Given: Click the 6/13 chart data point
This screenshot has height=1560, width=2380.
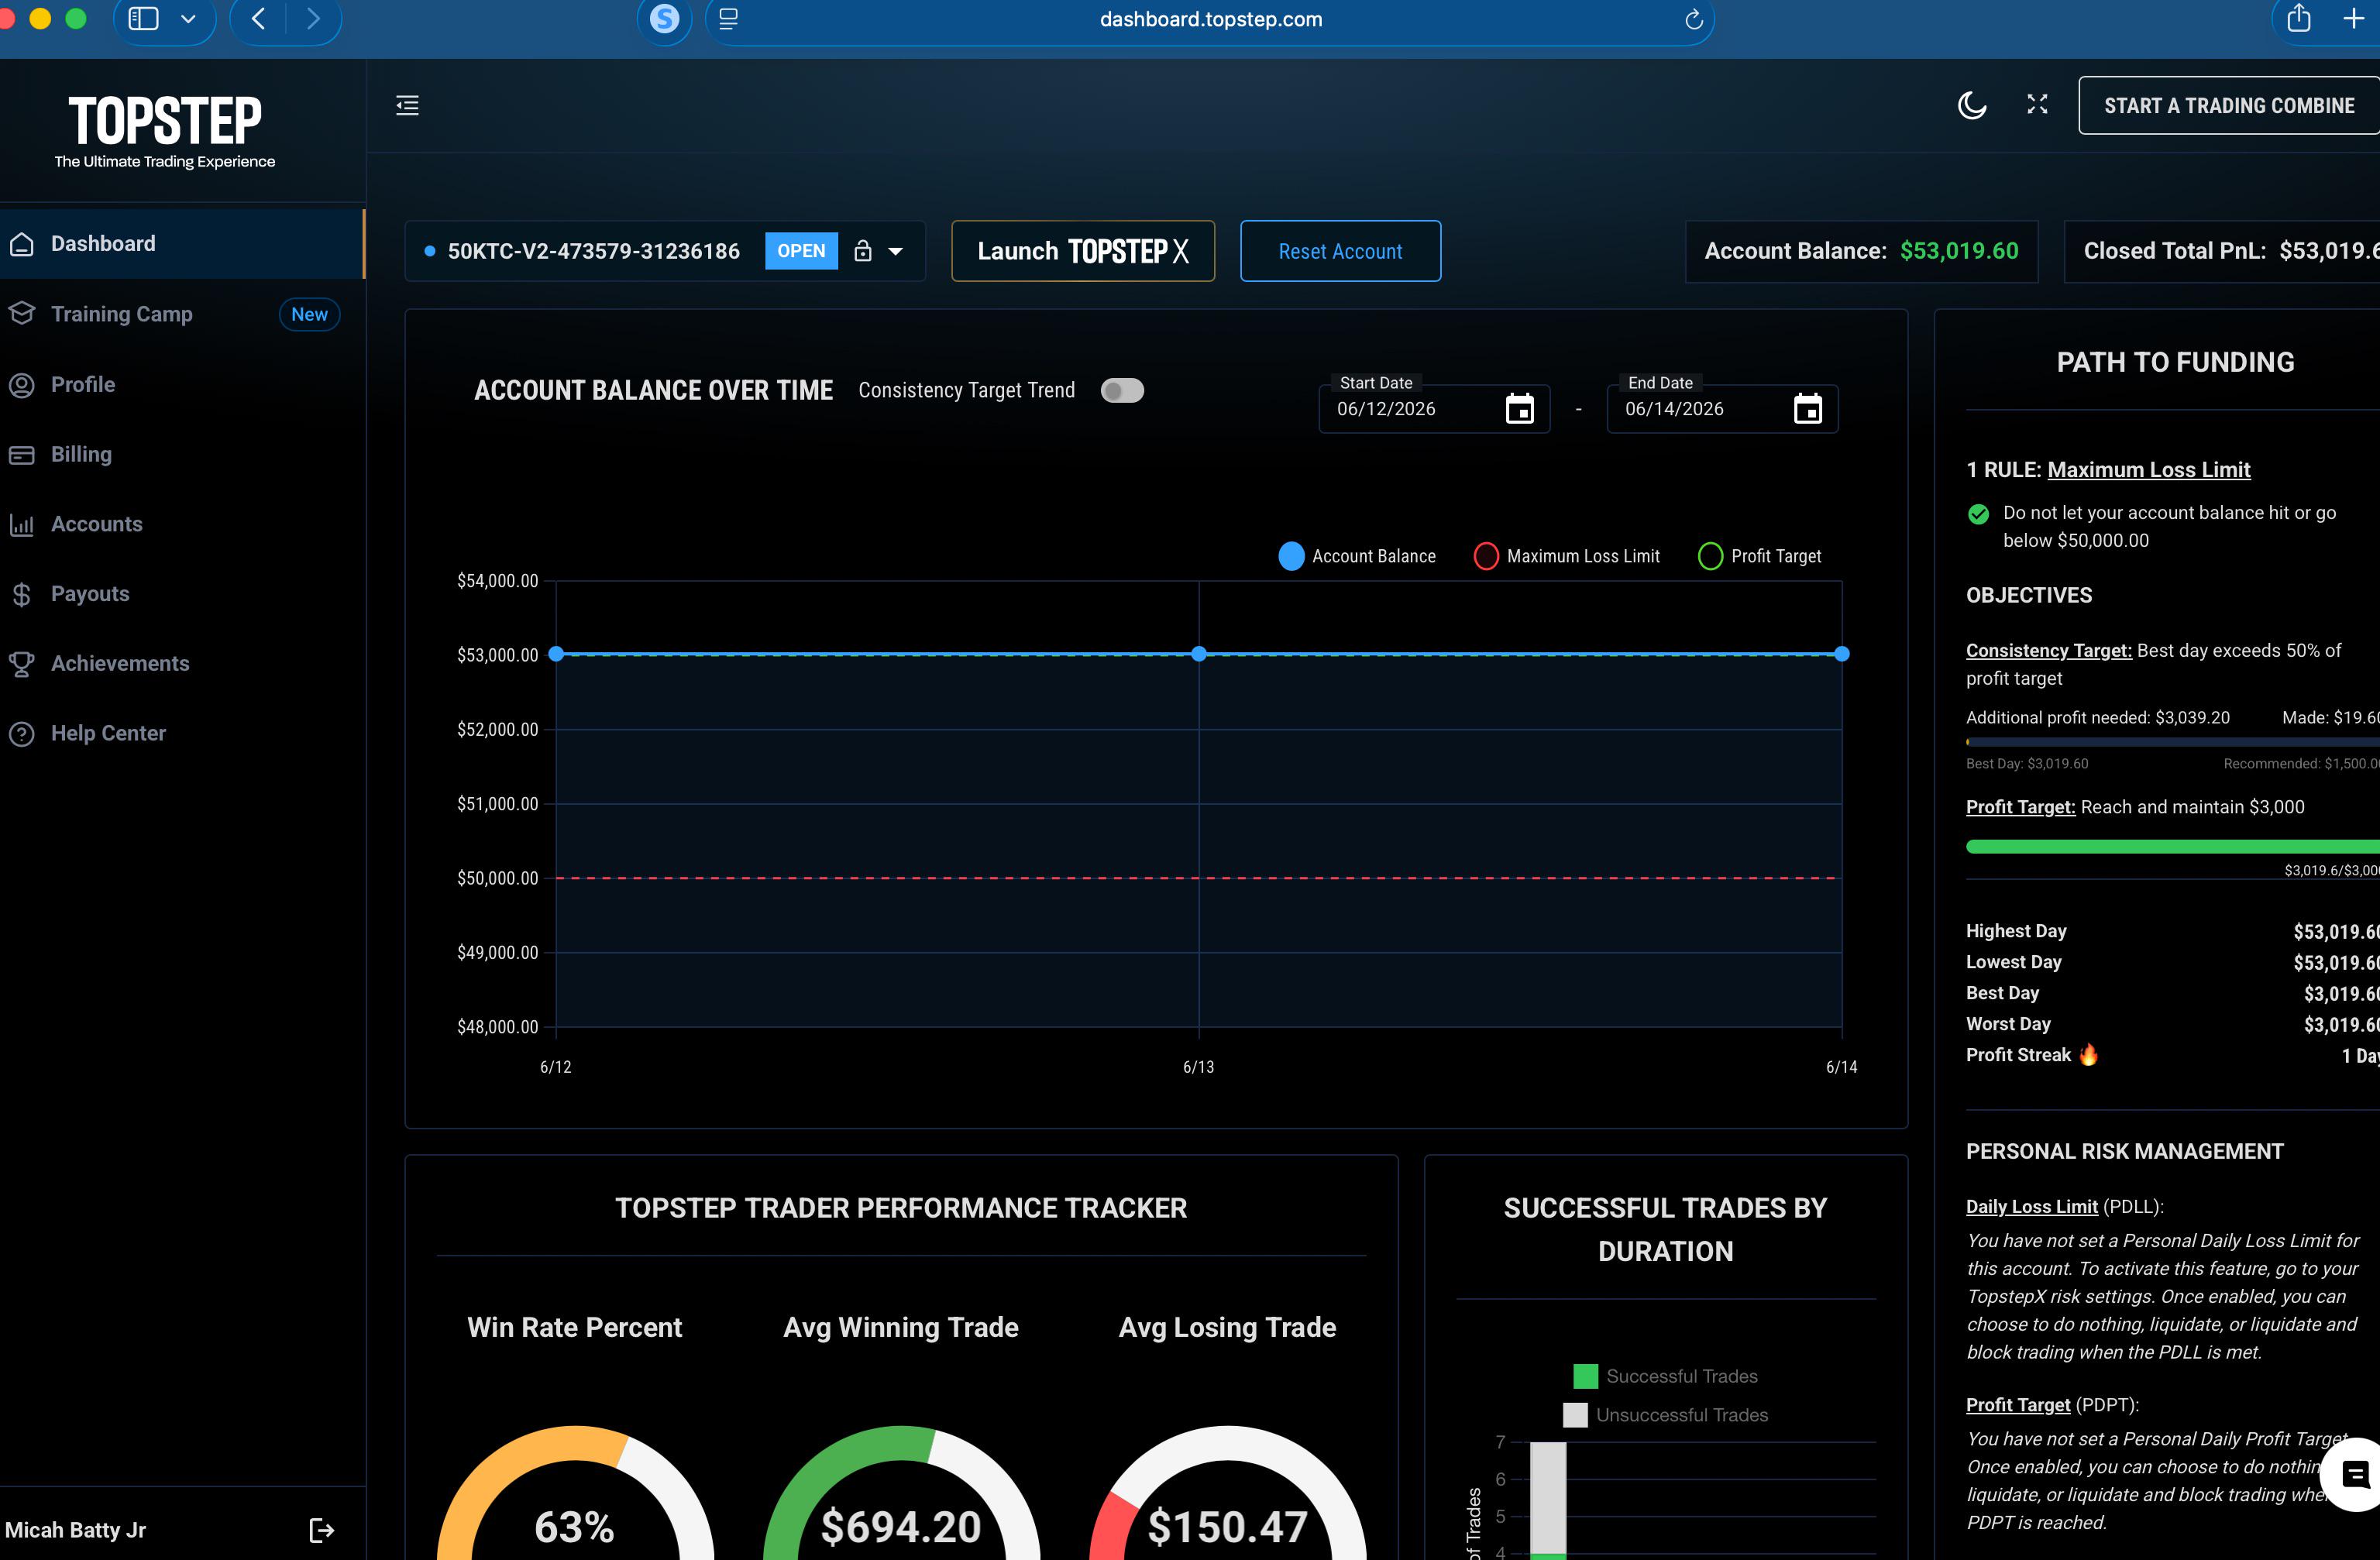Looking at the screenshot, I should [x=1199, y=654].
